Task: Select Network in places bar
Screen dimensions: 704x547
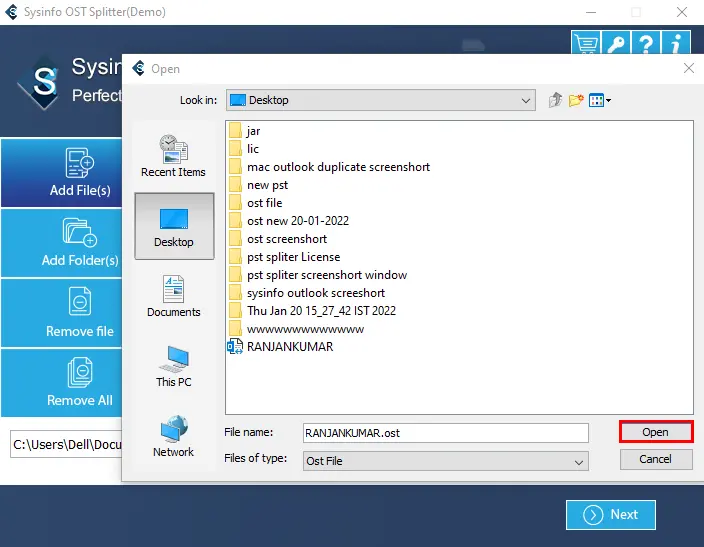Action: (173, 437)
